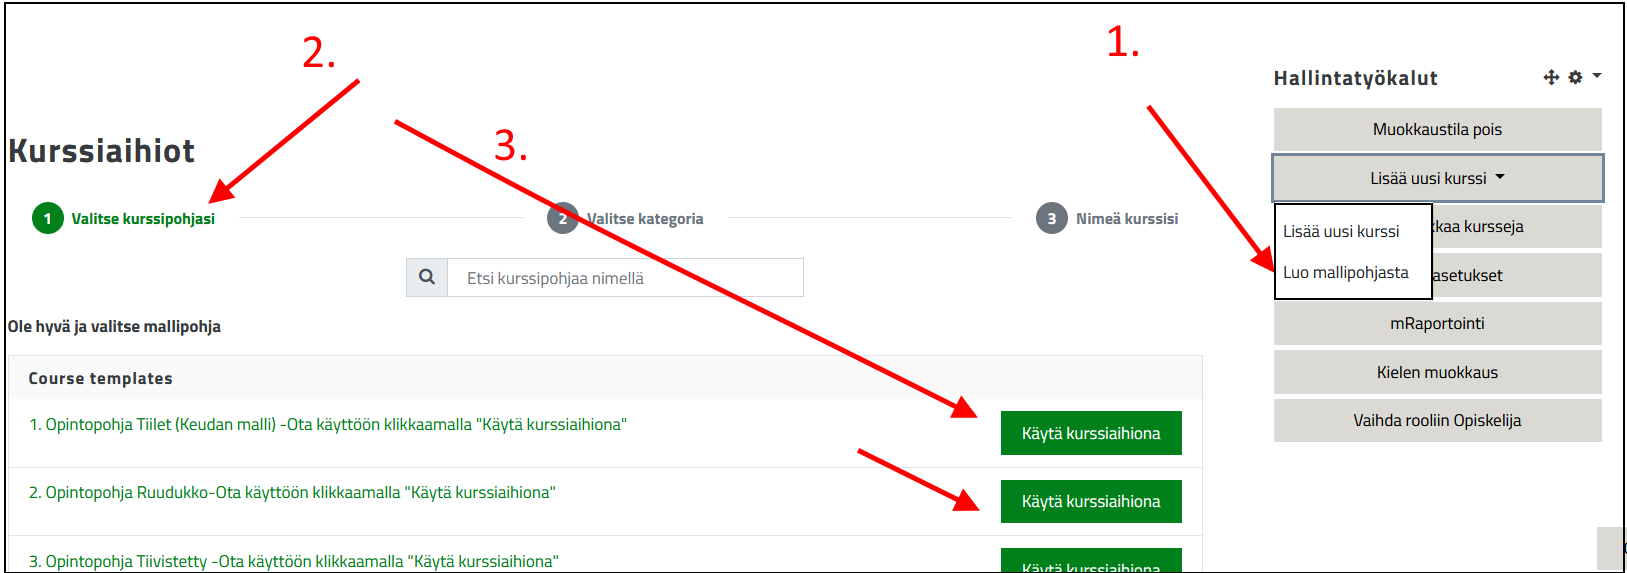Image resolution: width=1627 pixels, height=573 pixels.
Task: Click the Kielen muokkaus button
Action: pyautogui.click(x=1437, y=372)
